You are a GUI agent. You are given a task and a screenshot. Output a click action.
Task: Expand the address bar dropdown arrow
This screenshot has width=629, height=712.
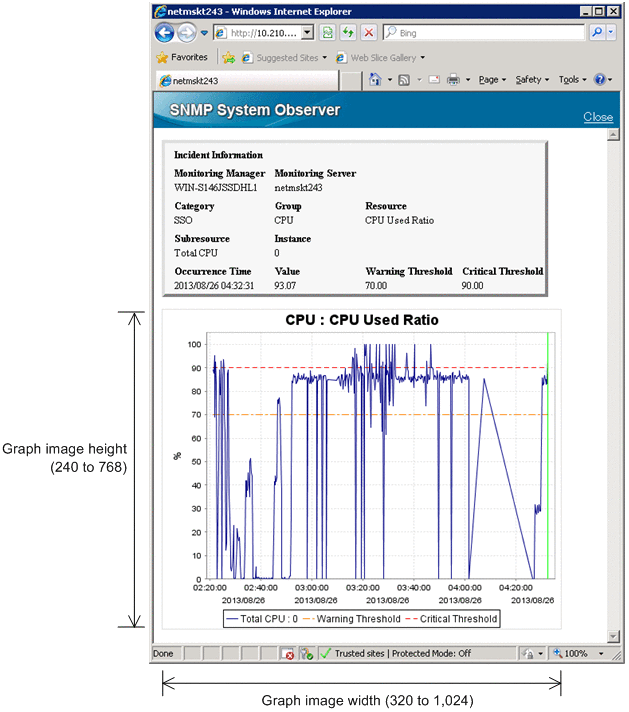pos(307,33)
